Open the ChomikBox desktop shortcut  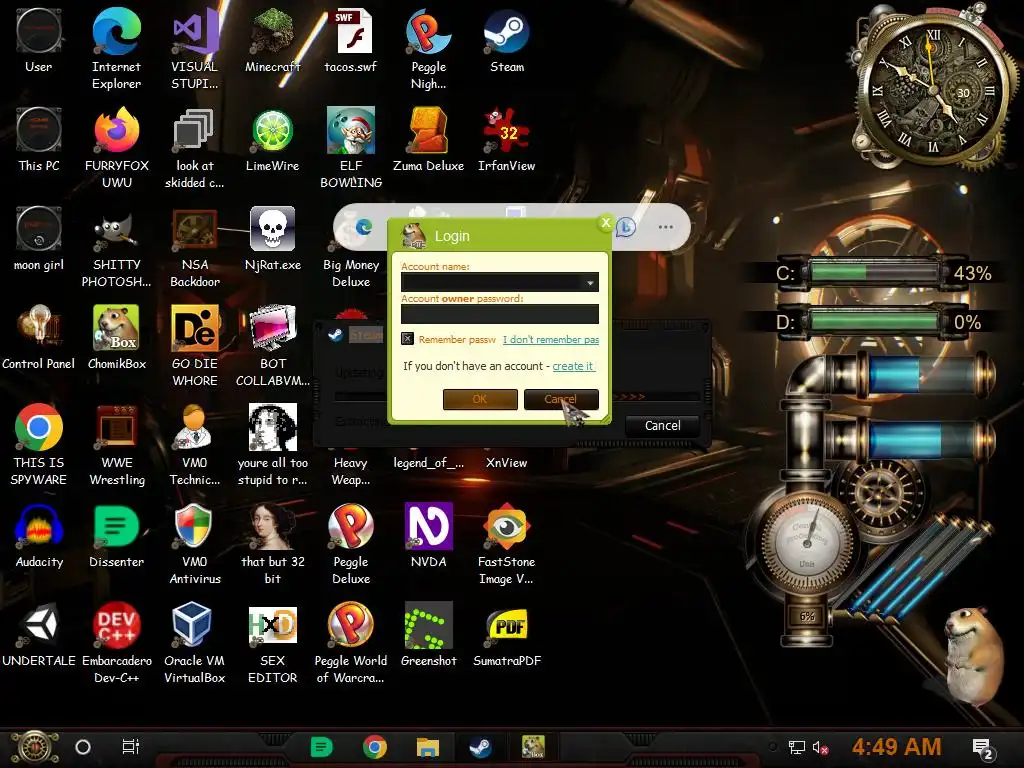pyautogui.click(x=116, y=338)
